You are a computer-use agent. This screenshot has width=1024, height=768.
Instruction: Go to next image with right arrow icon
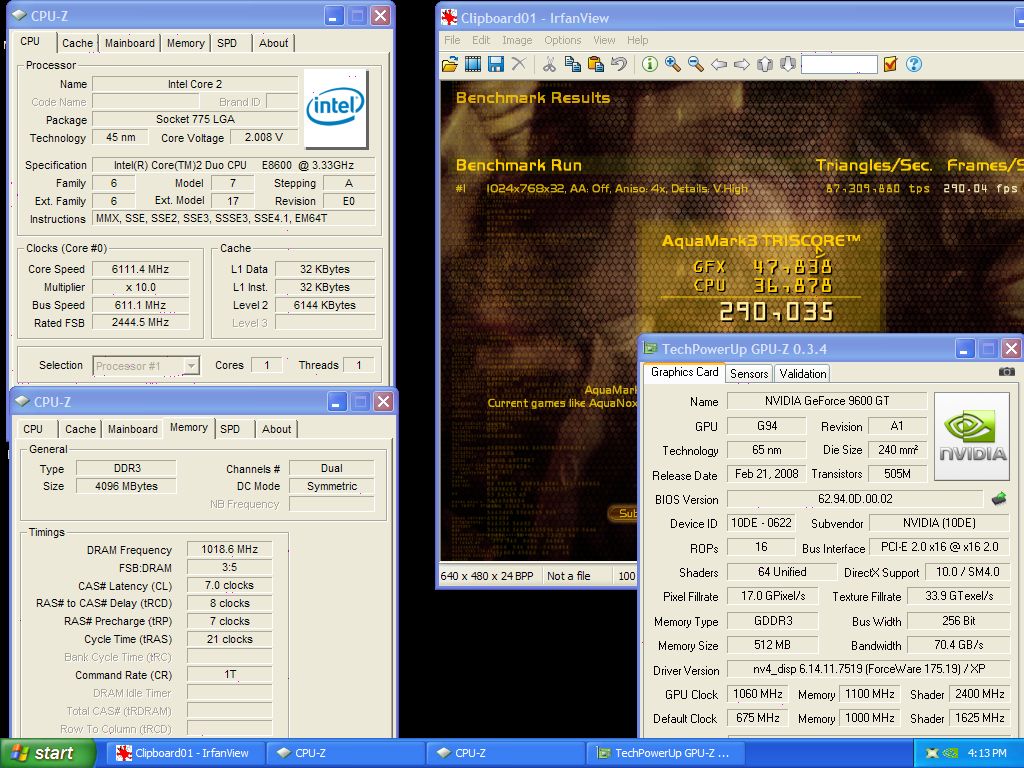pyautogui.click(x=742, y=64)
